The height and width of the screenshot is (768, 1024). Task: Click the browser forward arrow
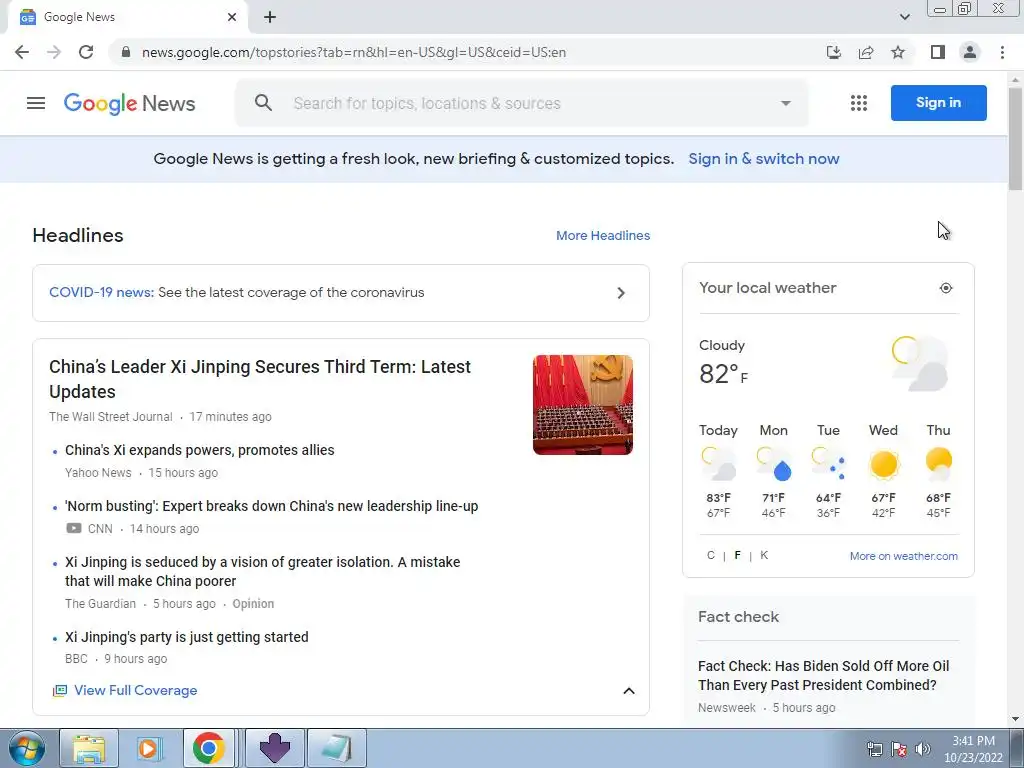[54, 52]
